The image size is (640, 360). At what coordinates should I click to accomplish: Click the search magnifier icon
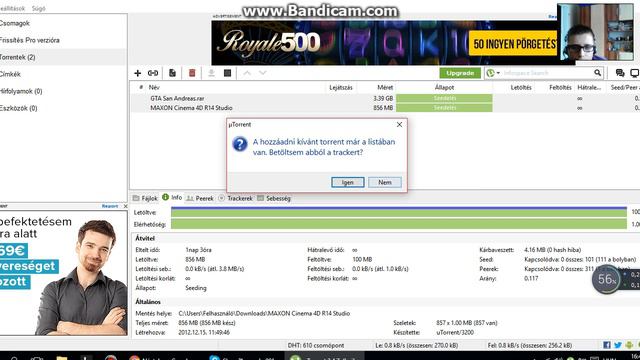click(x=598, y=73)
